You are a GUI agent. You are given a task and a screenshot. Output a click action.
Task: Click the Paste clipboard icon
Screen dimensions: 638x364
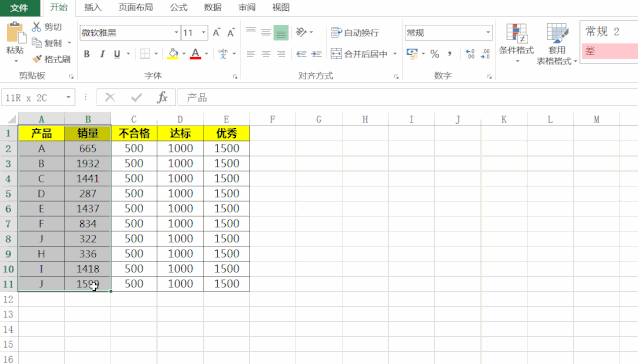(15, 33)
